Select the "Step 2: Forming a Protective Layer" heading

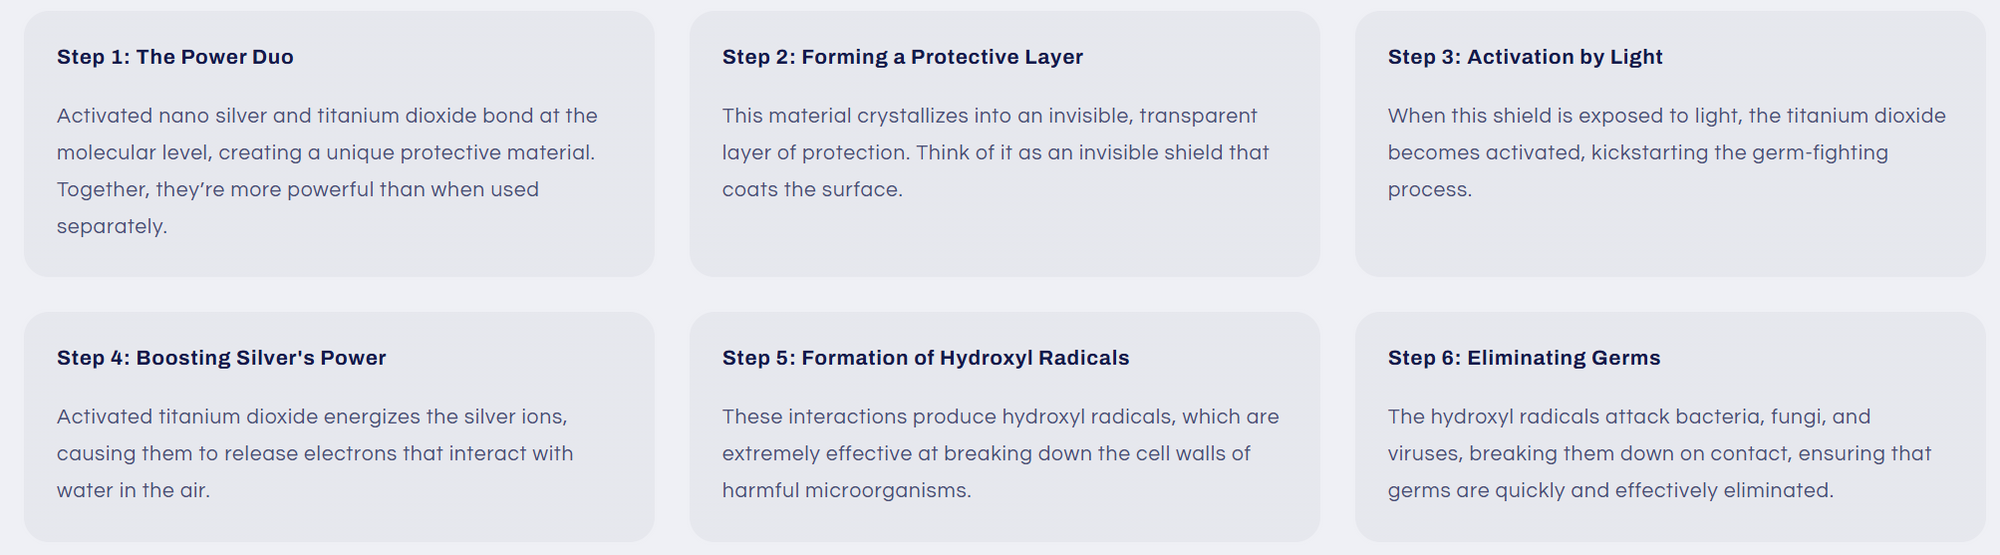pyautogui.click(x=902, y=57)
